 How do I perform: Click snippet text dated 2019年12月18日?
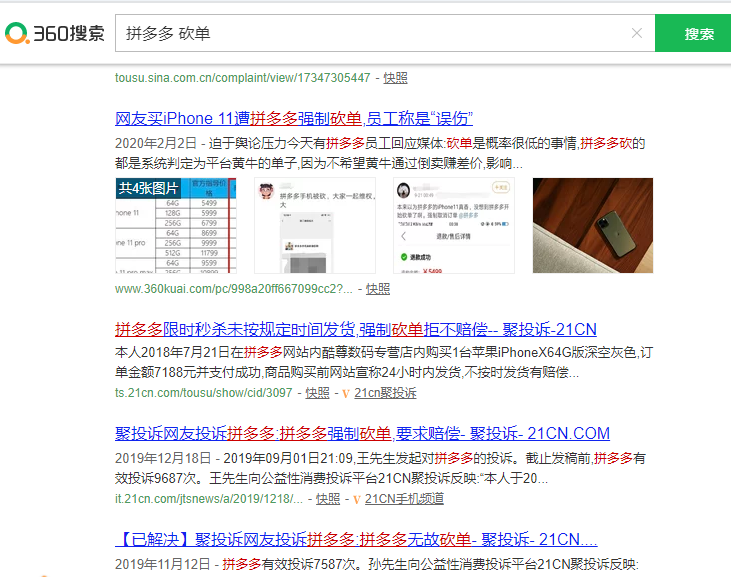coord(380,468)
